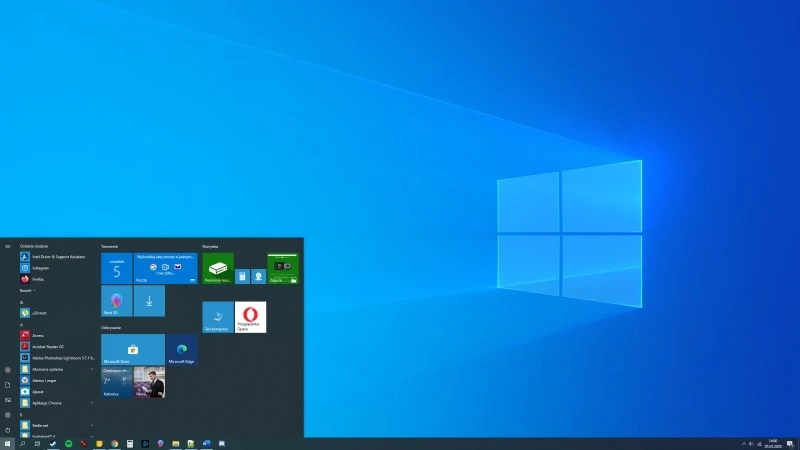Click the Windows Start button
Screen dimensions: 800x450
pos(7,444)
